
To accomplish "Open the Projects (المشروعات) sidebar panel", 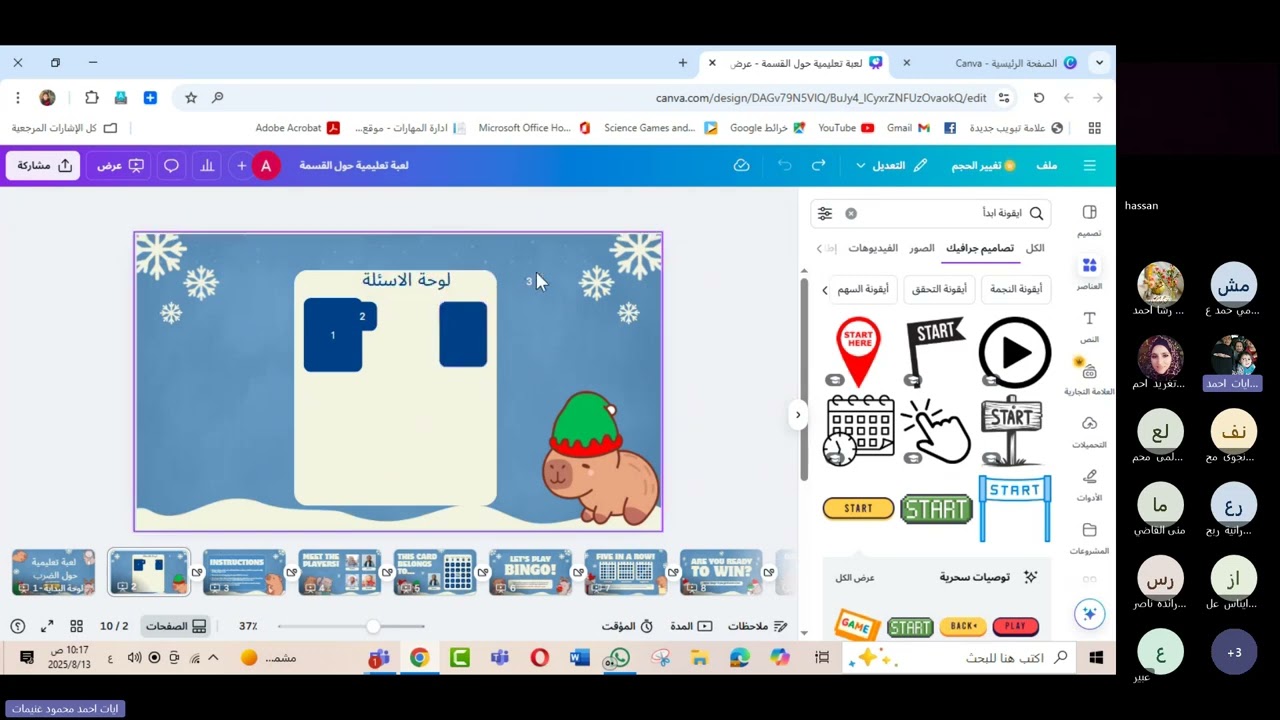I will [1089, 537].
